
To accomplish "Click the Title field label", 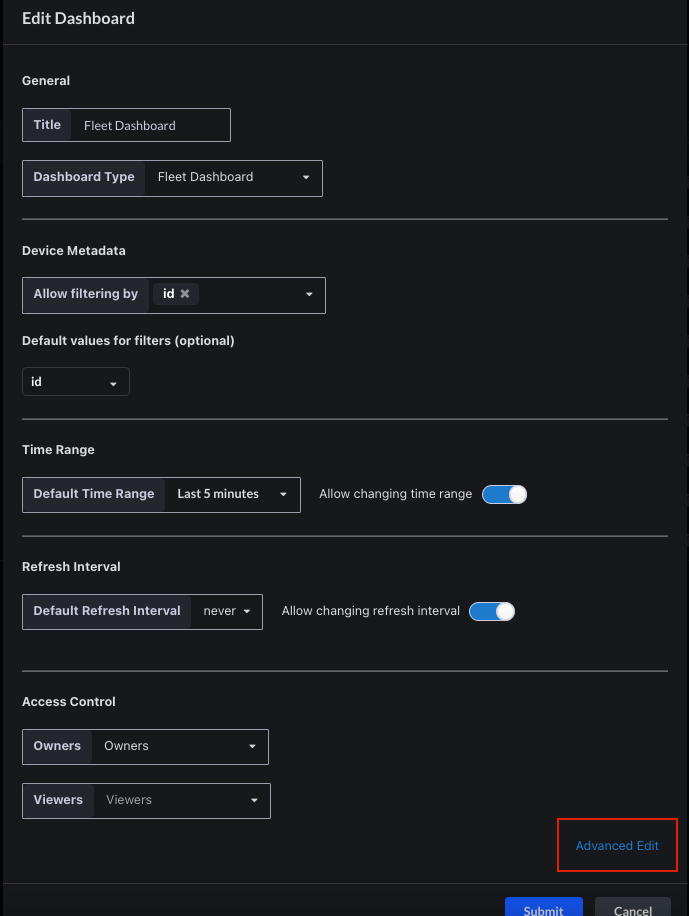I will [x=47, y=125].
